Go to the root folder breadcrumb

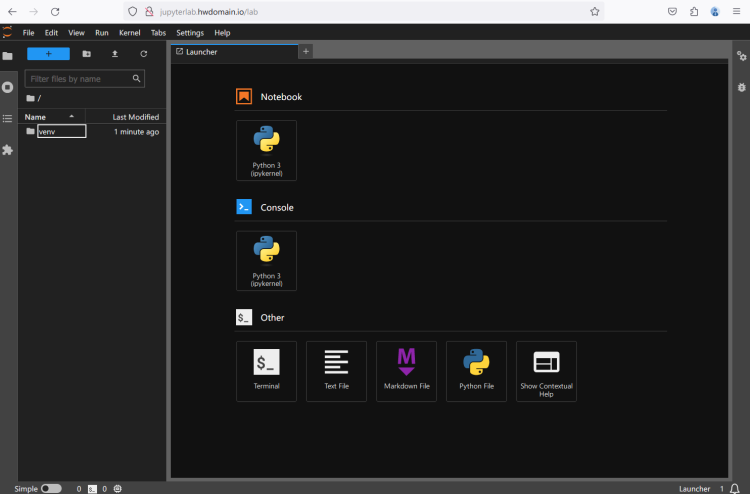coord(33,98)
